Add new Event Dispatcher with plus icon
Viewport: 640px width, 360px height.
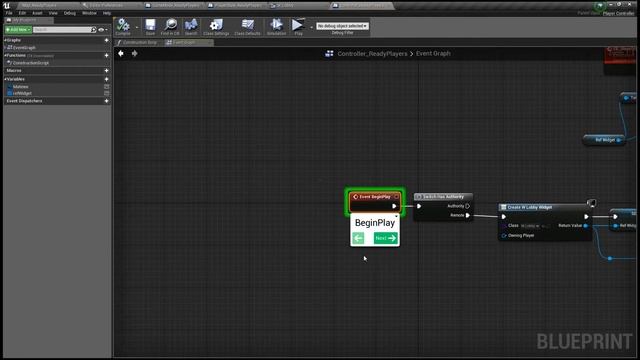pos(107,101)
